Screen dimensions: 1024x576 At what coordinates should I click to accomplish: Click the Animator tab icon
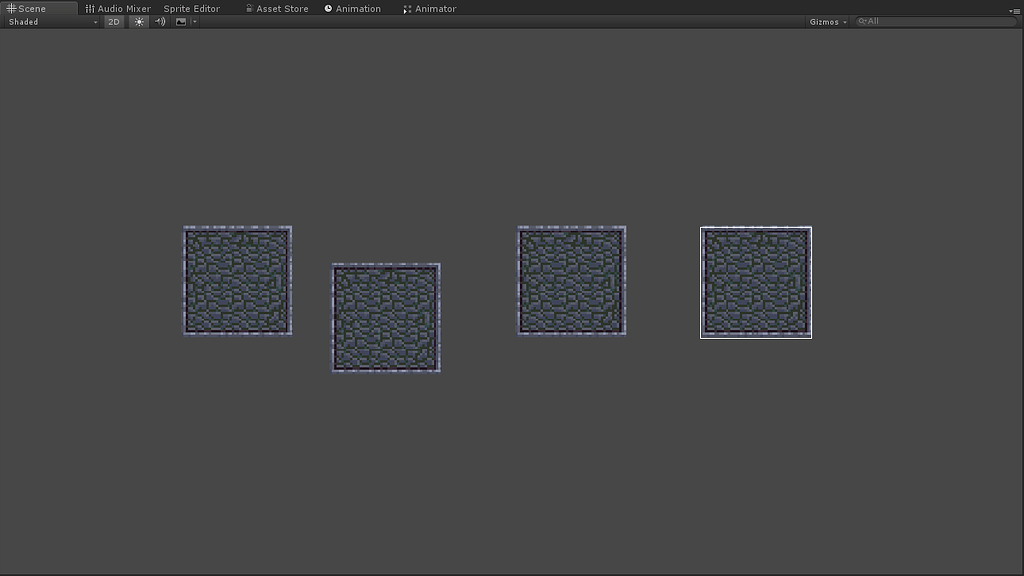[408, 8]
